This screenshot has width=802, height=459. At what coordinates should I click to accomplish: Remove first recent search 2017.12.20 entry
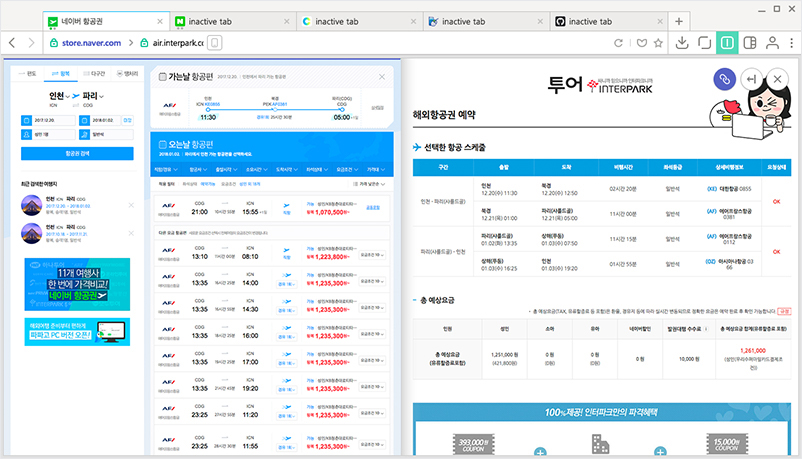131,205
